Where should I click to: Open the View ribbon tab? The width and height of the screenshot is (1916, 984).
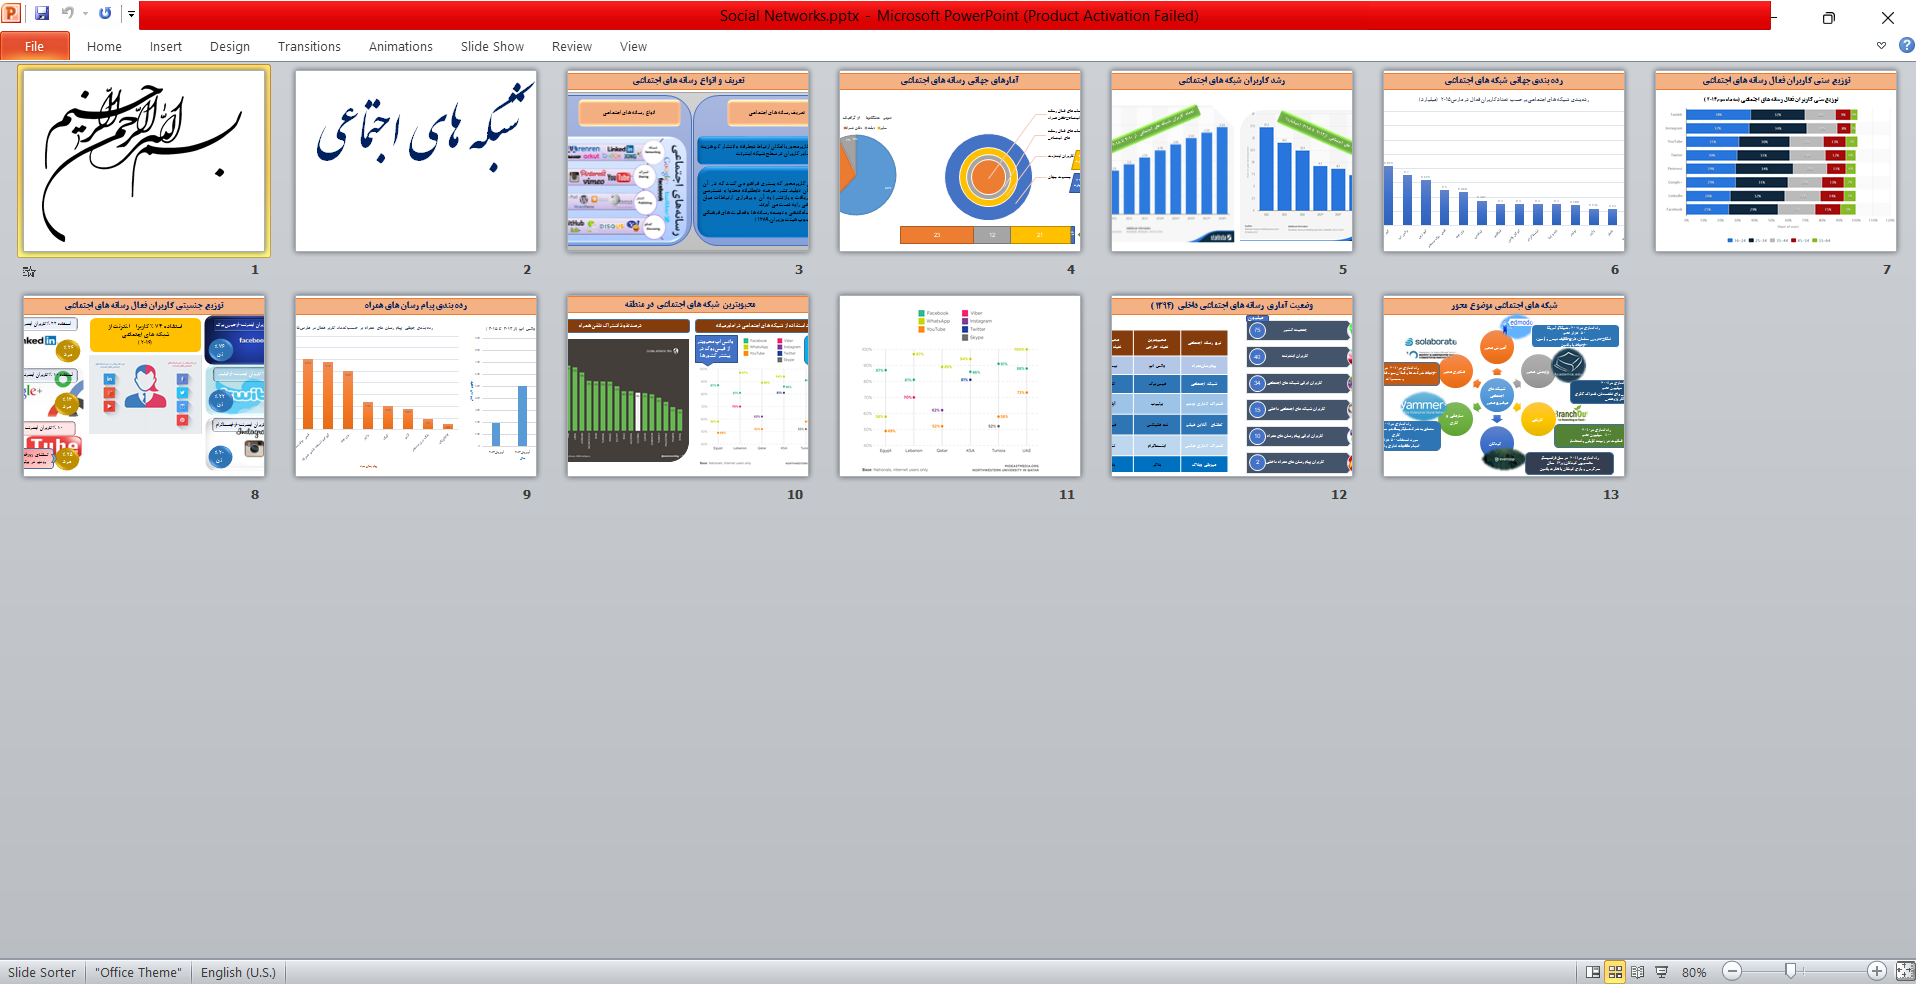[x=633, y=46]
